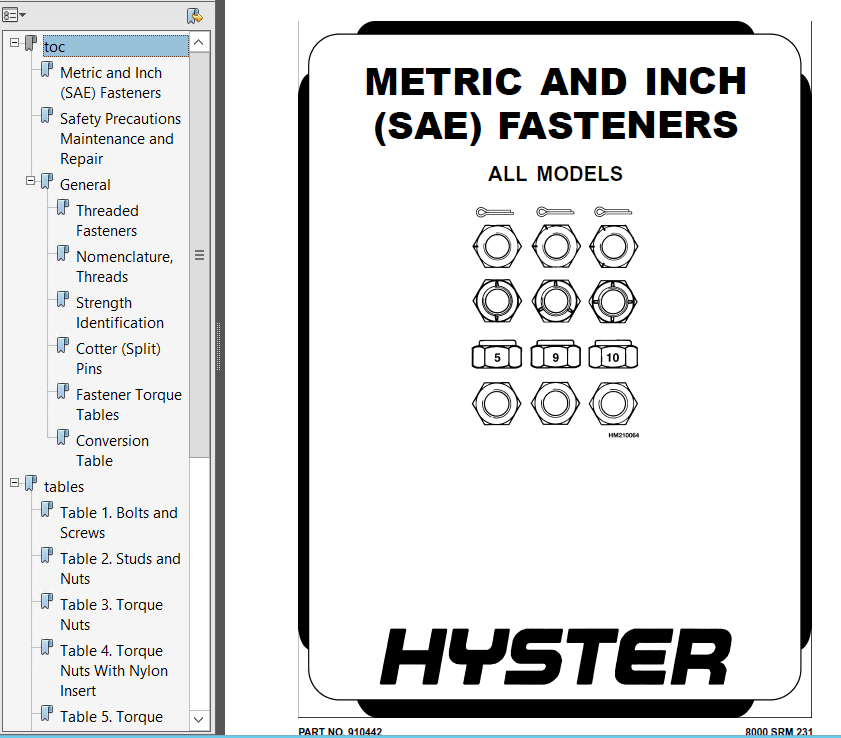Open Table 5. Torque bookmark
841x738 pixels.
112,717
